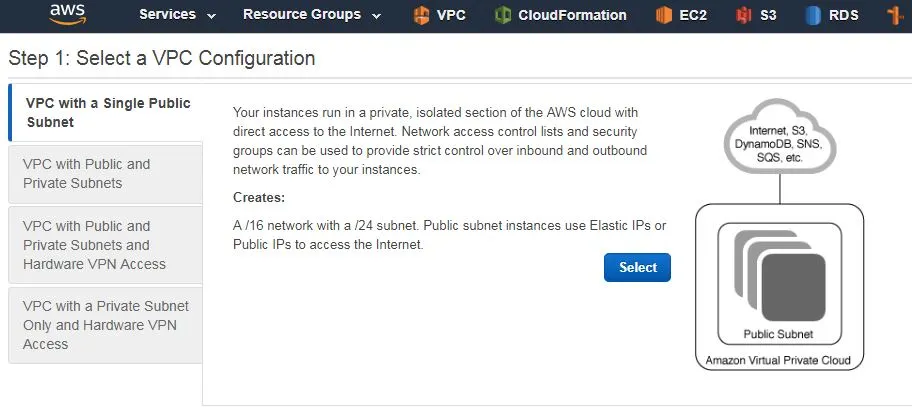The width and height of the screenshot is (912, 413).
Task: Click the chevron beside Services
Action: [211, 16]
